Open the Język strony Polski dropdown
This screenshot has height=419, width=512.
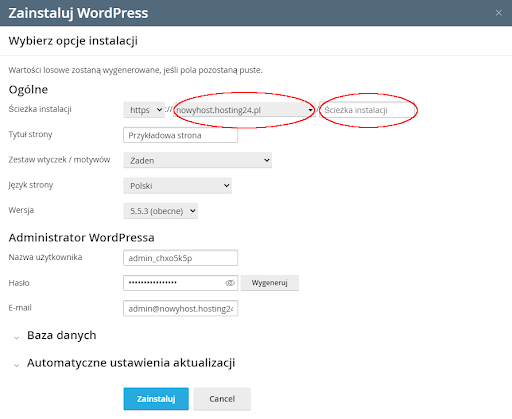[x=177, y=186]
